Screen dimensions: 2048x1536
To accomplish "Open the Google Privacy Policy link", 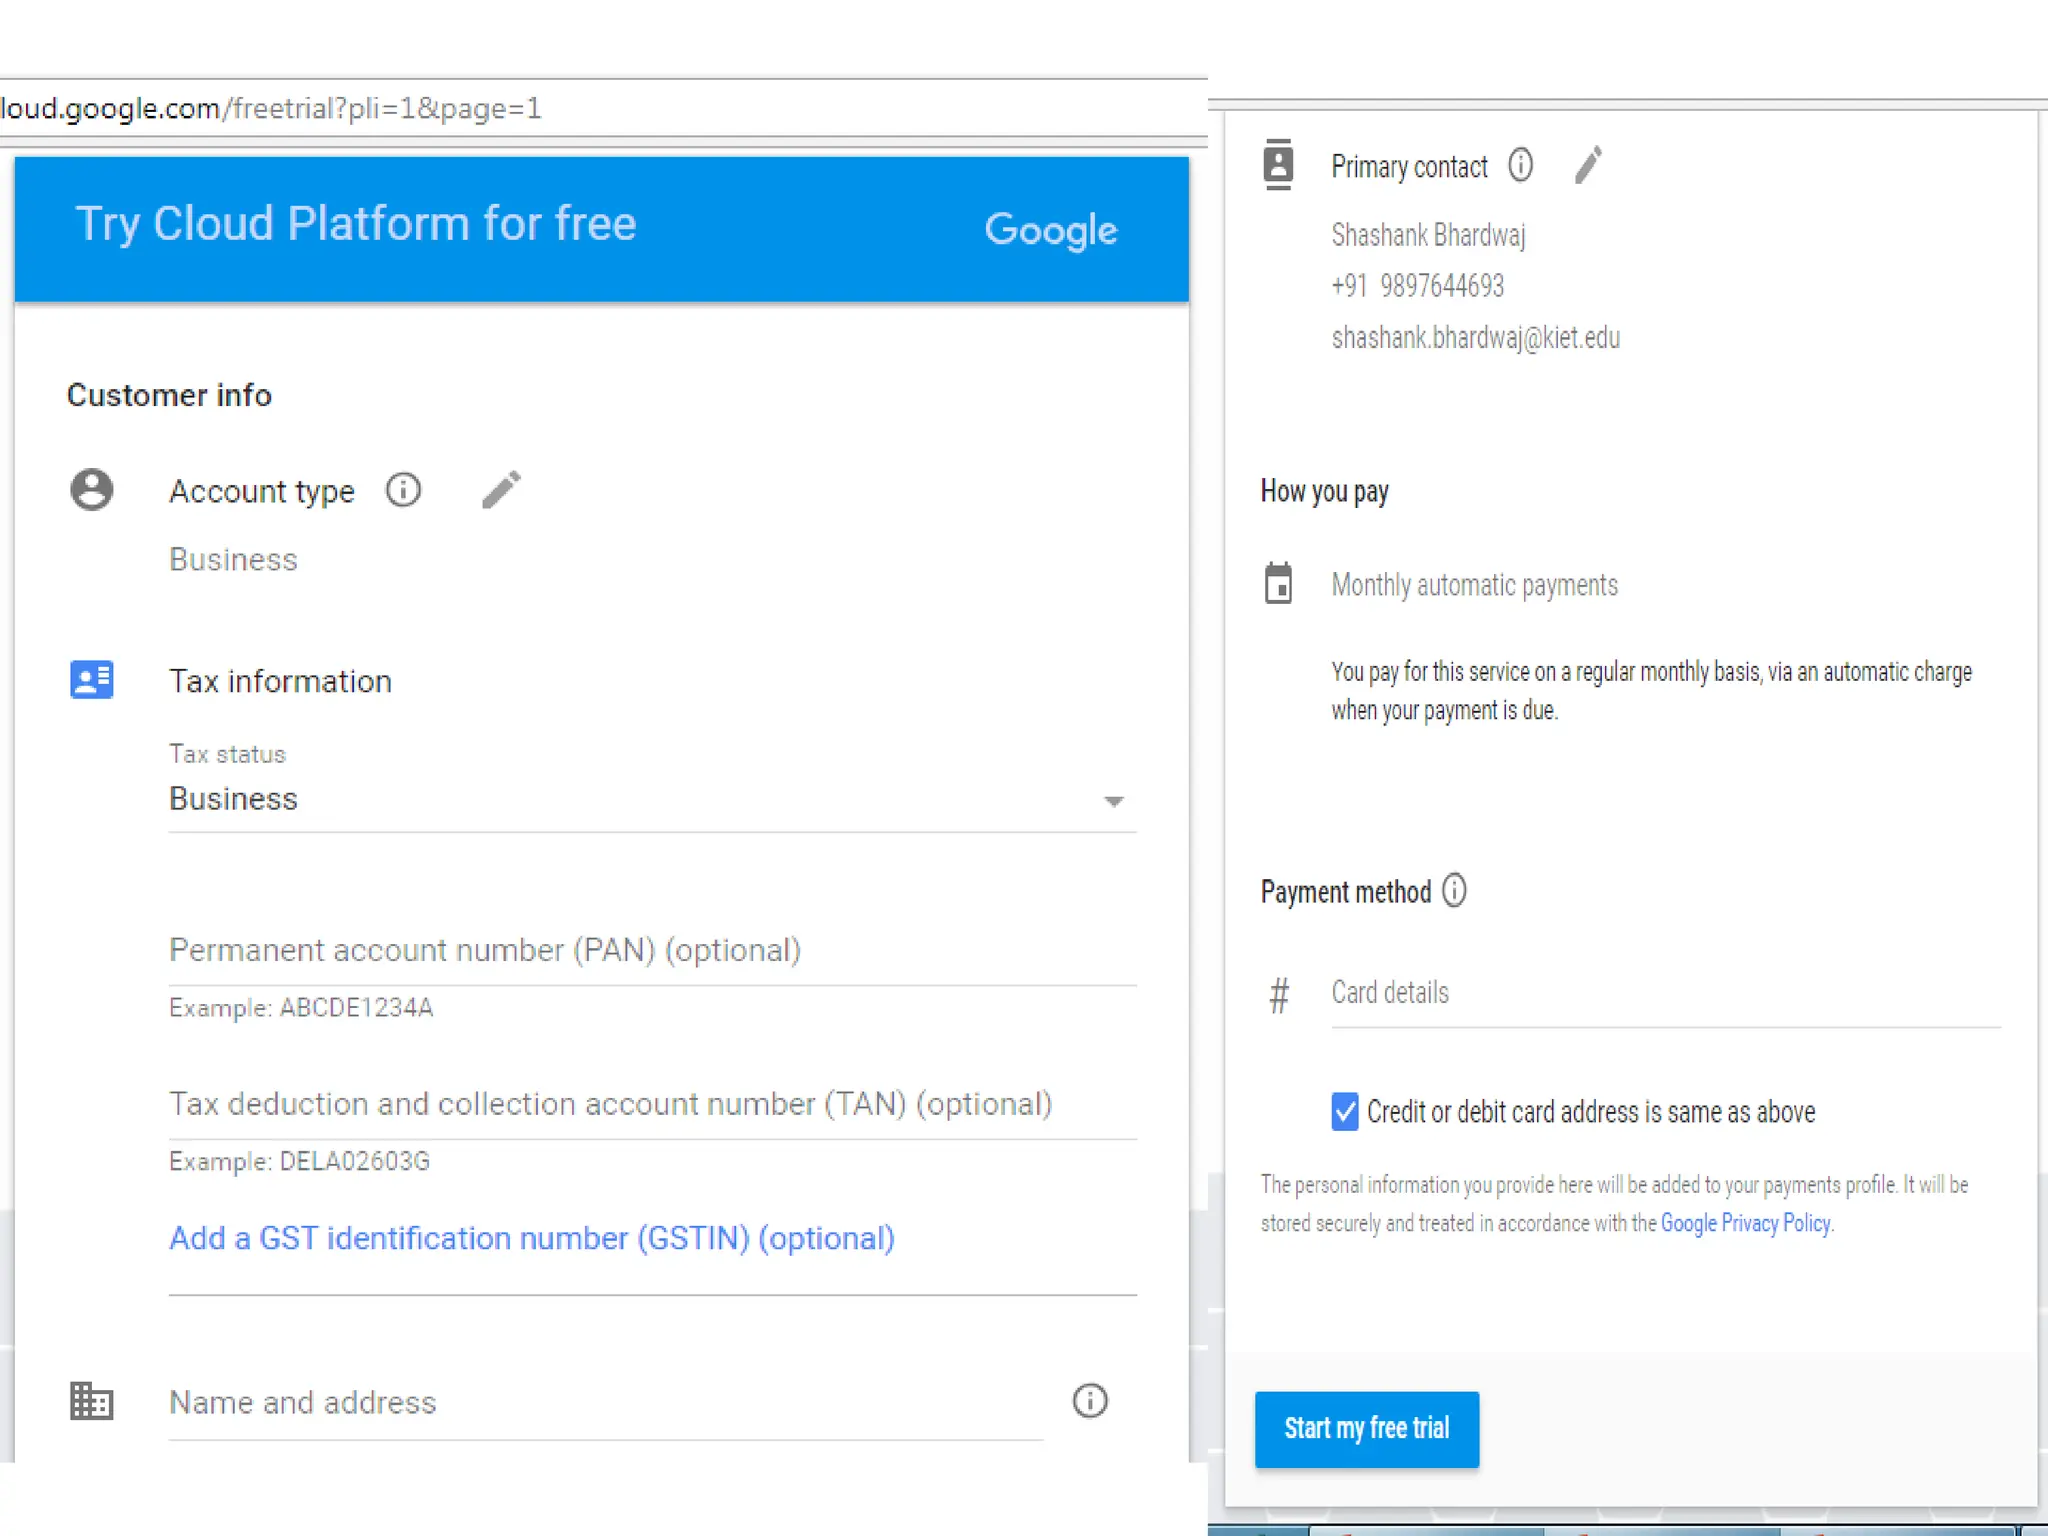I will [1745, 1223].
